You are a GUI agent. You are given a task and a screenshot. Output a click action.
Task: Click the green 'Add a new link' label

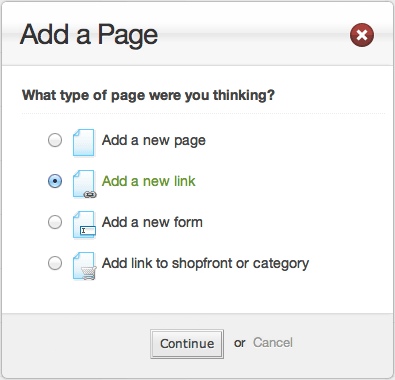[x=149, y=181]
